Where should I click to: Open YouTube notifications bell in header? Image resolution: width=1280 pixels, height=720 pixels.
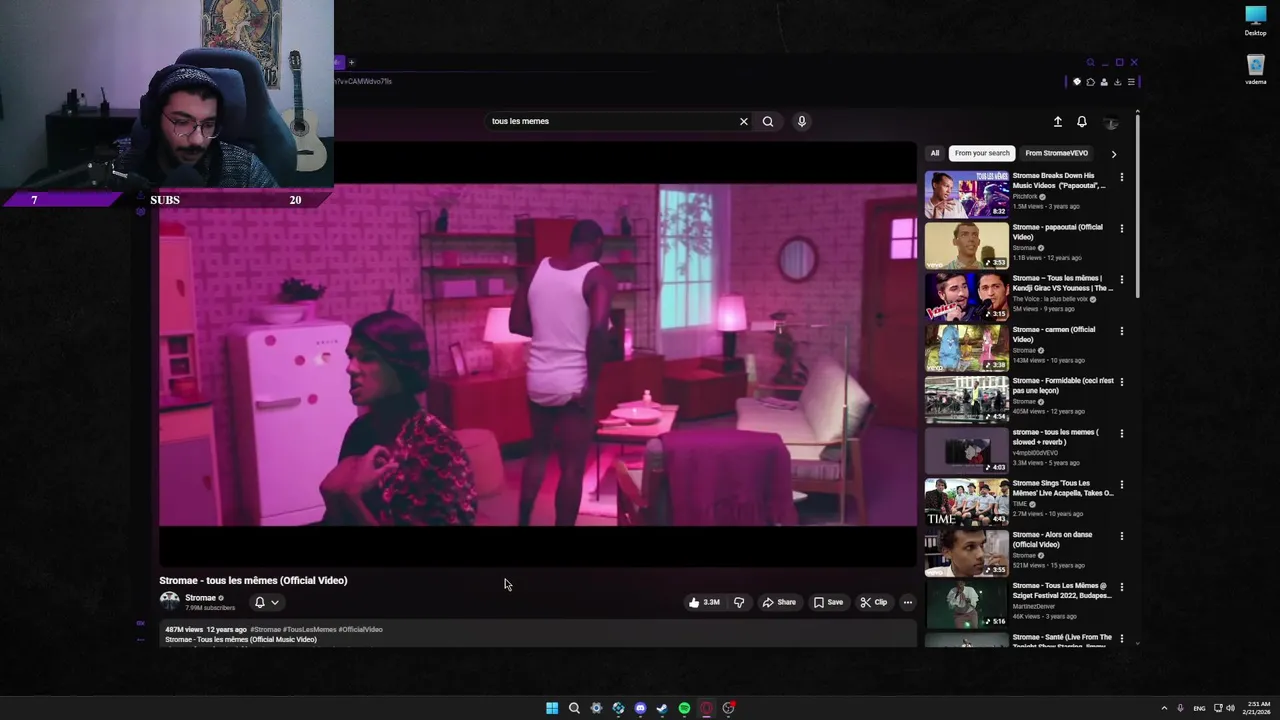coord(1081,121)
